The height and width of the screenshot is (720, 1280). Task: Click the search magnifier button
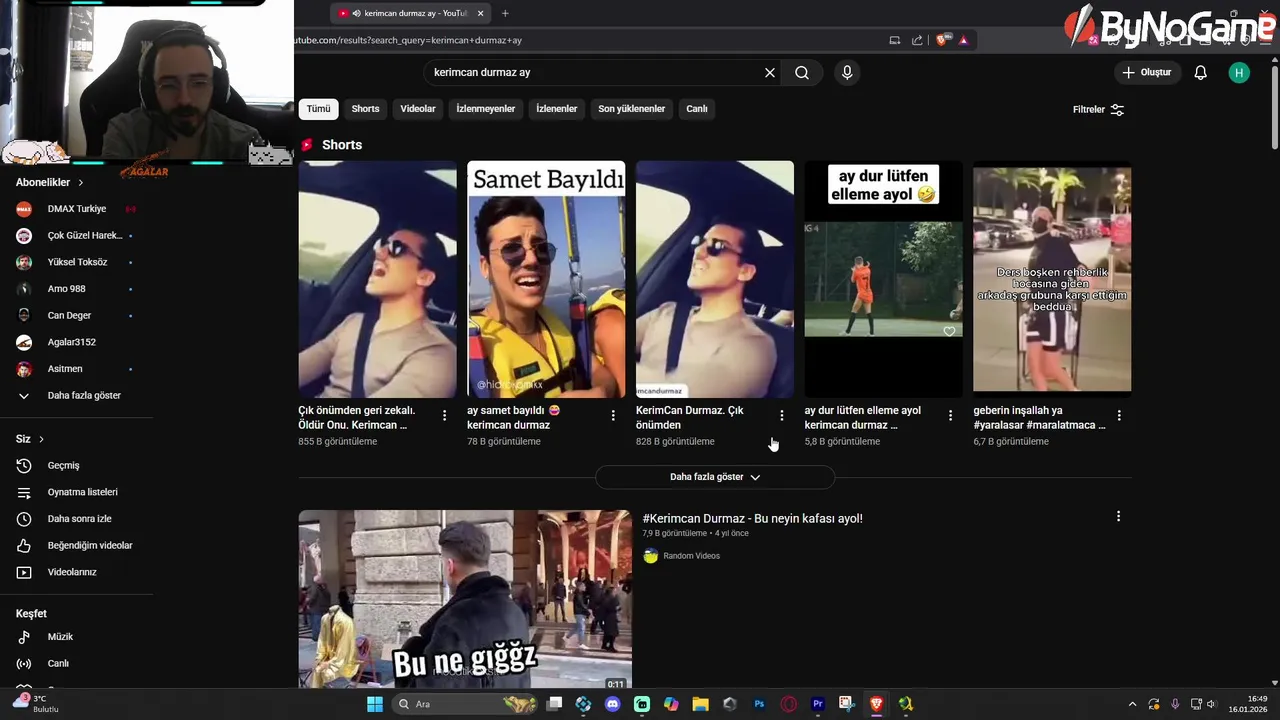802,73
